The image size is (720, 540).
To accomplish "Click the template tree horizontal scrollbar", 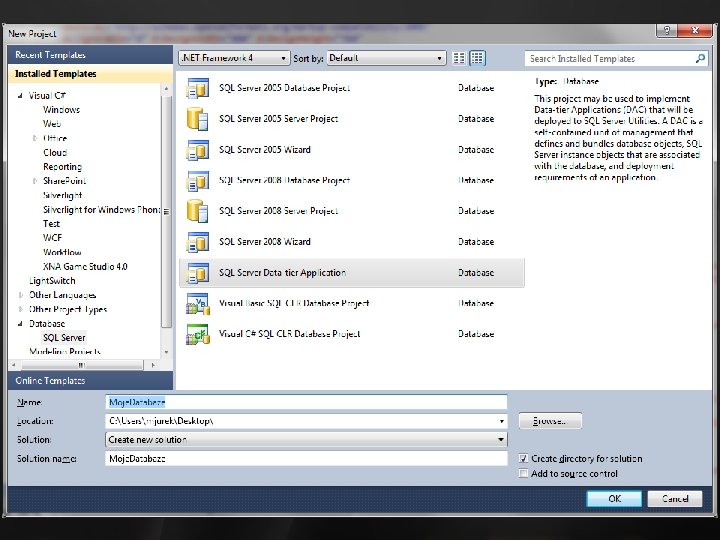I will [x=83, y=365].
